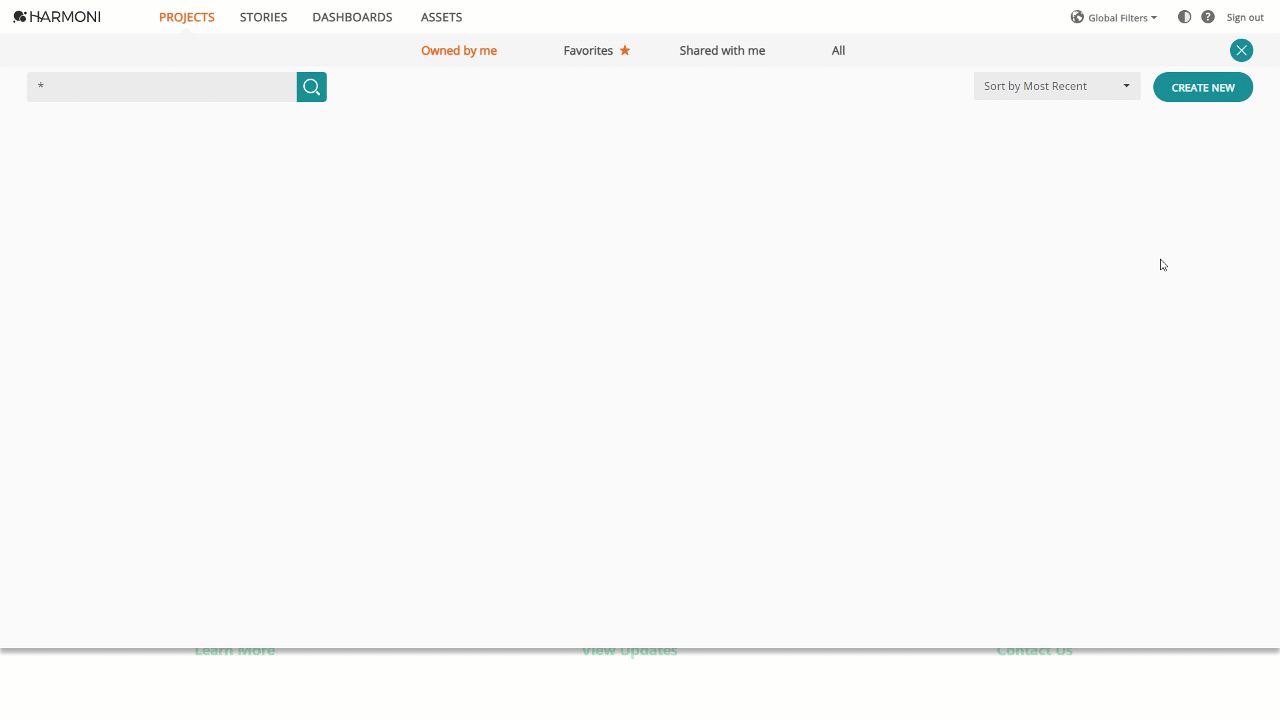Switch to the Stories section
1280x720 pixels.
pyautogui.click(x=263, y=17)
